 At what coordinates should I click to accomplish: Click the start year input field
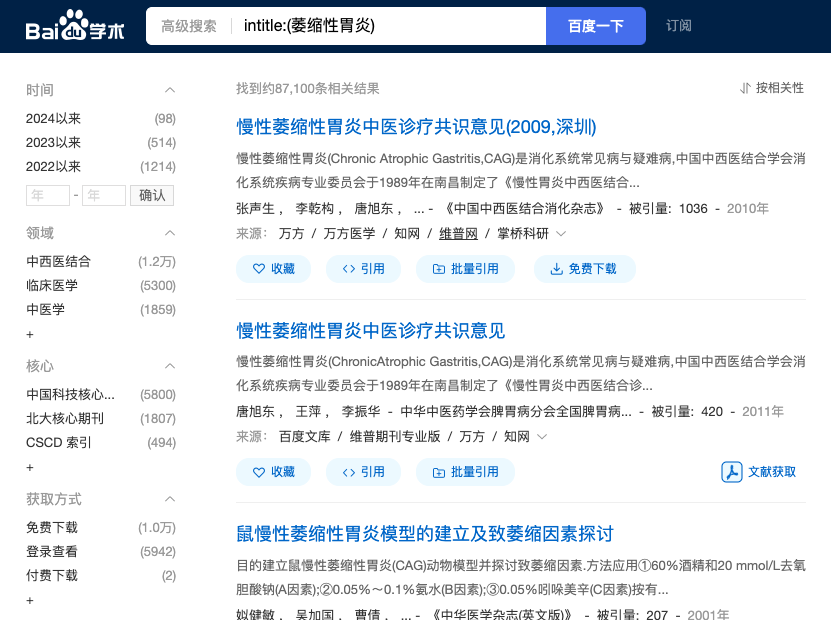[48, 195]
